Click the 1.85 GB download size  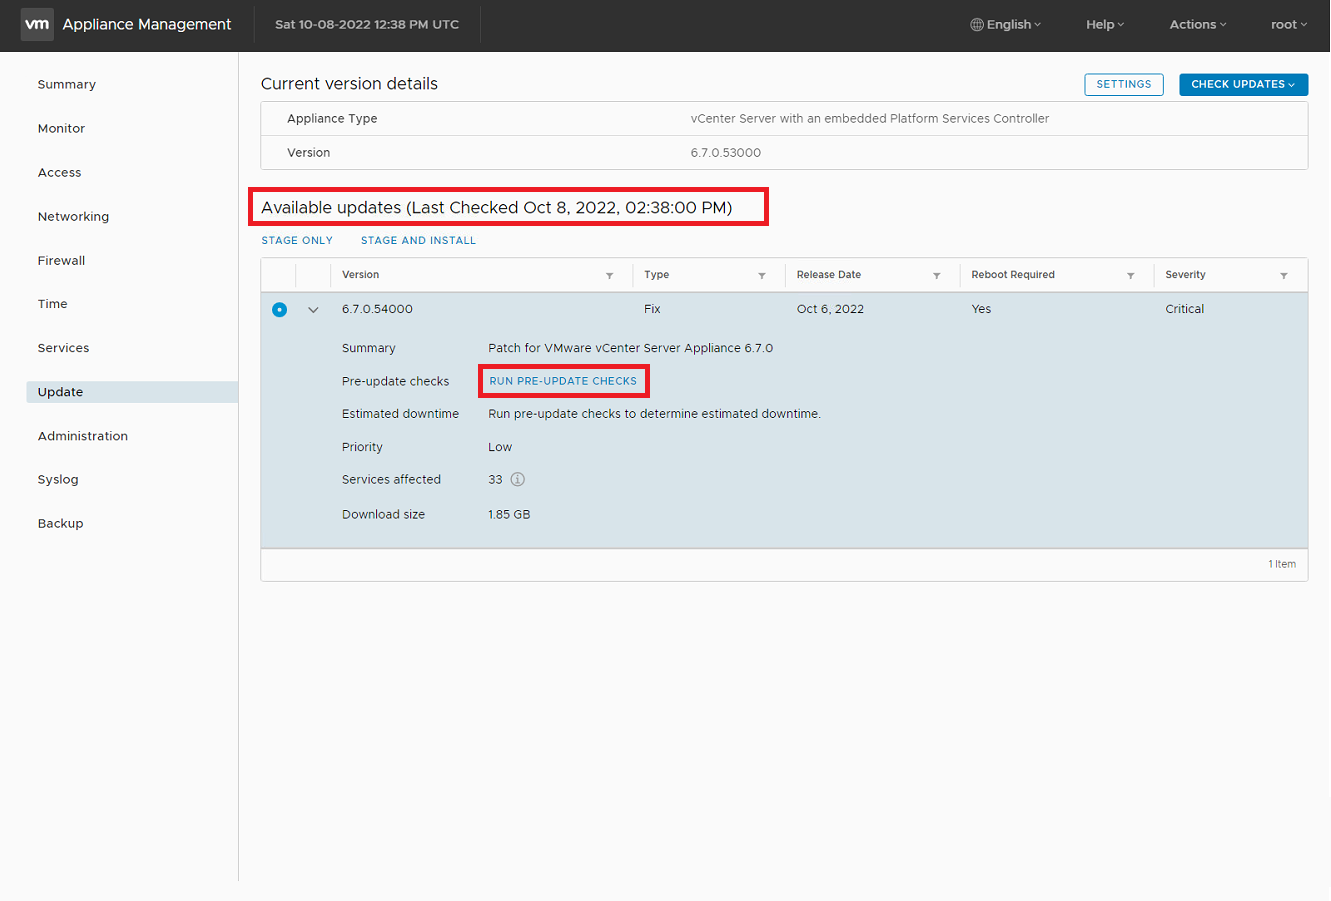[x=509, y=515]
